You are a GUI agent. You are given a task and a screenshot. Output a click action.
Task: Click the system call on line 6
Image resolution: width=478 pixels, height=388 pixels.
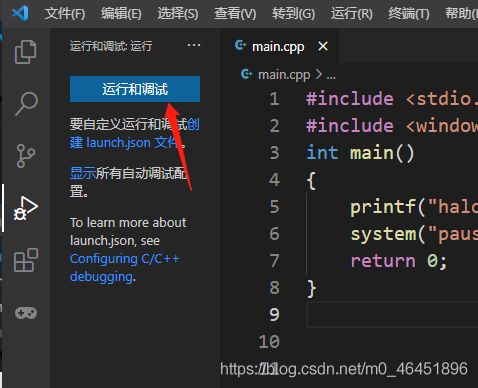pyautogui.click(x=383, y=234)
